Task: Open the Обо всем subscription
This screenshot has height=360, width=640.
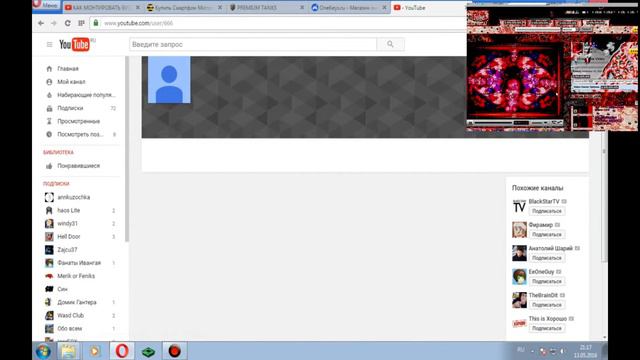Action: coord(81,328)
